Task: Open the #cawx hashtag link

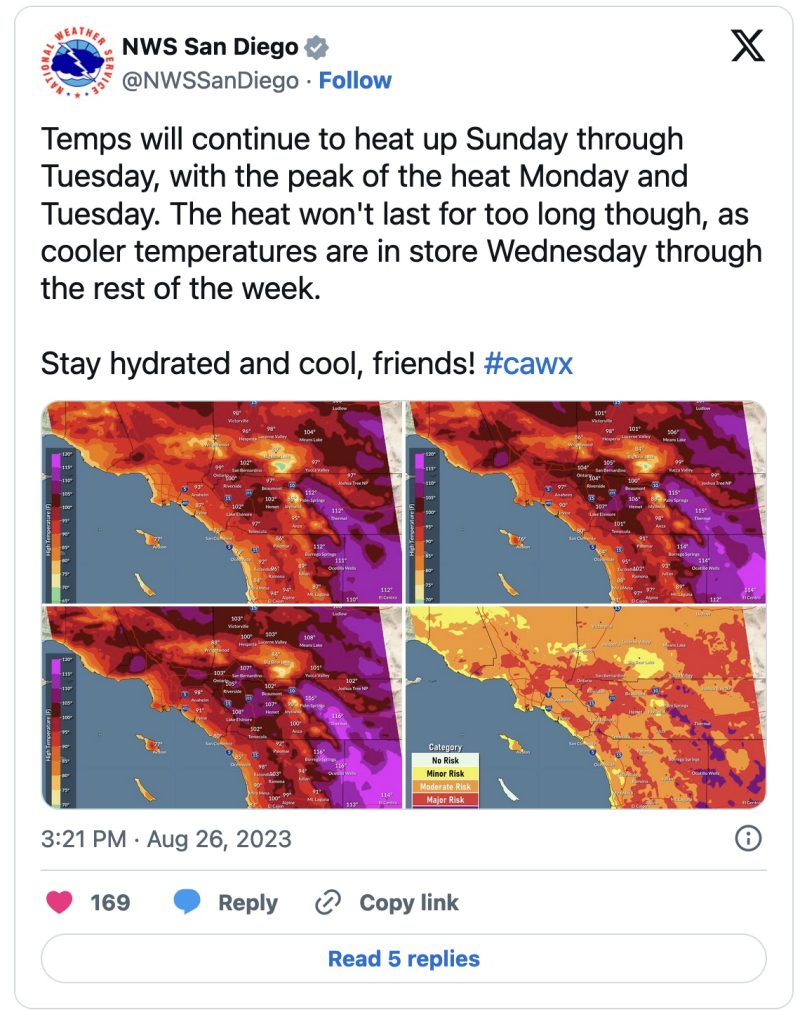Action: [x=528, y=363]
